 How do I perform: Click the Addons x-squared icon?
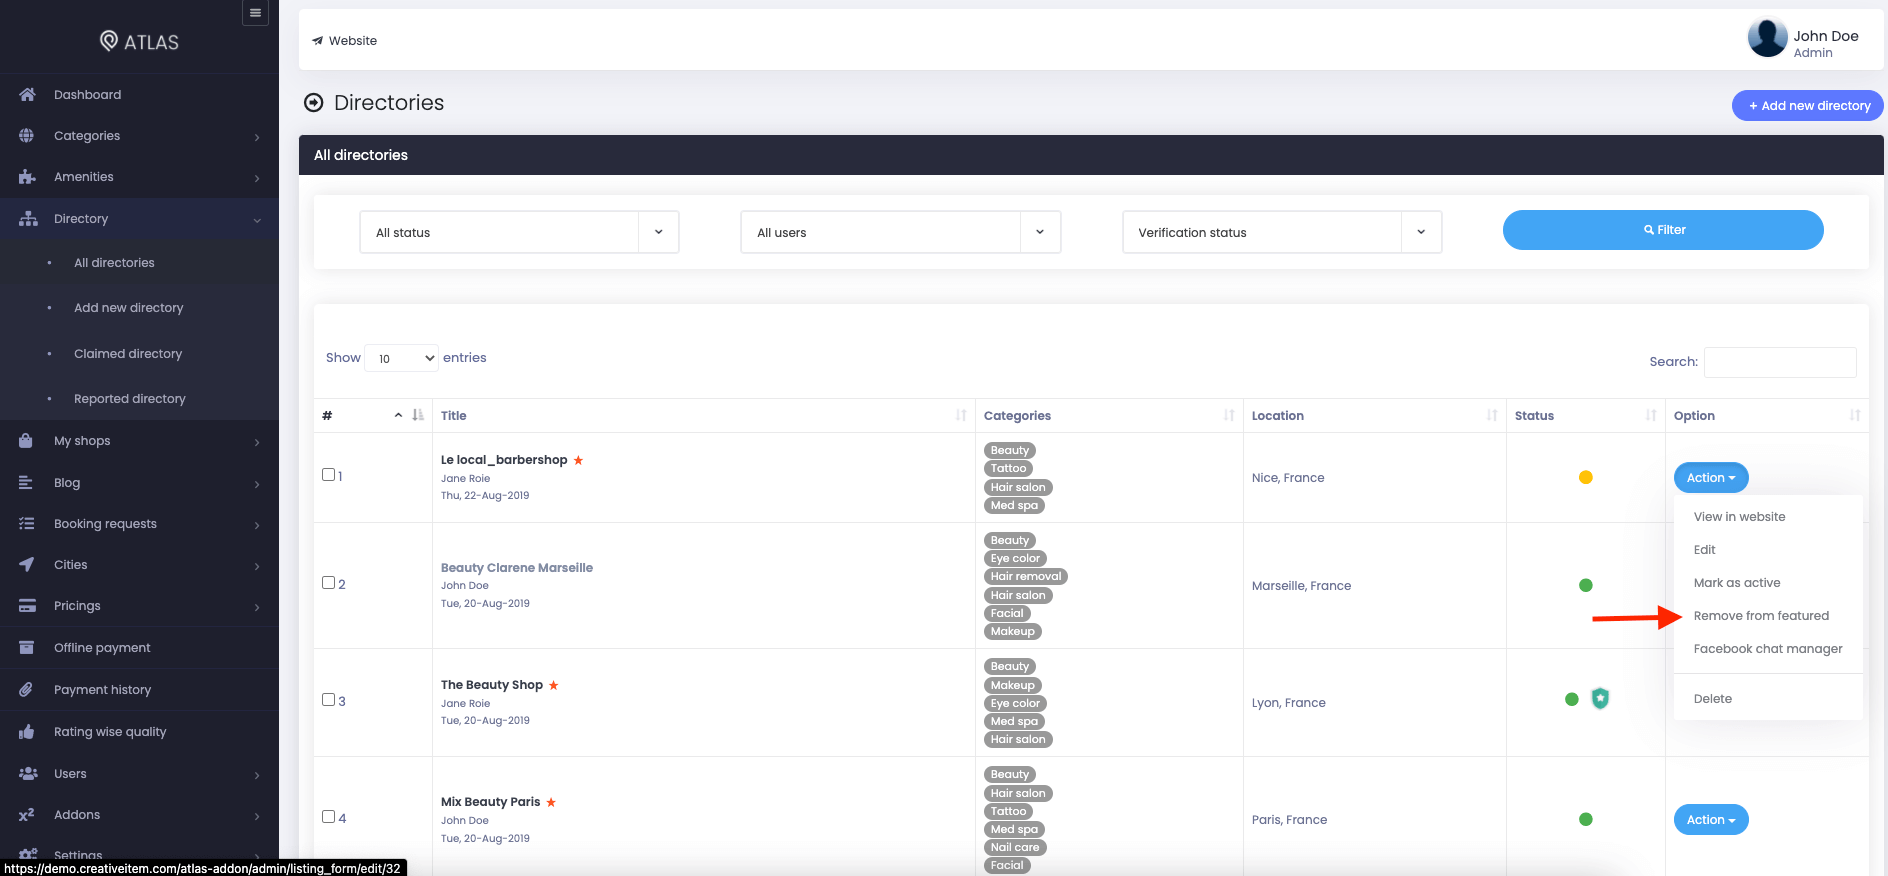point(27,815)
